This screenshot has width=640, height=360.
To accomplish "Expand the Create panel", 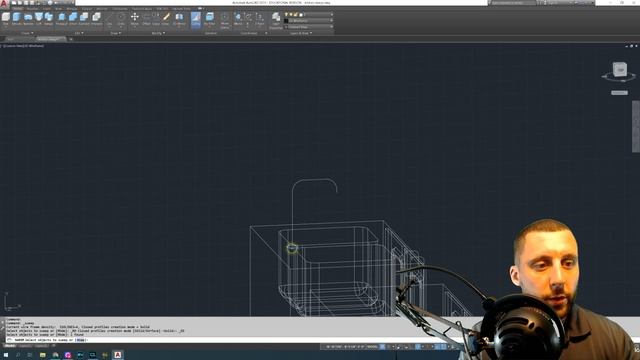I will coord(27,33).
